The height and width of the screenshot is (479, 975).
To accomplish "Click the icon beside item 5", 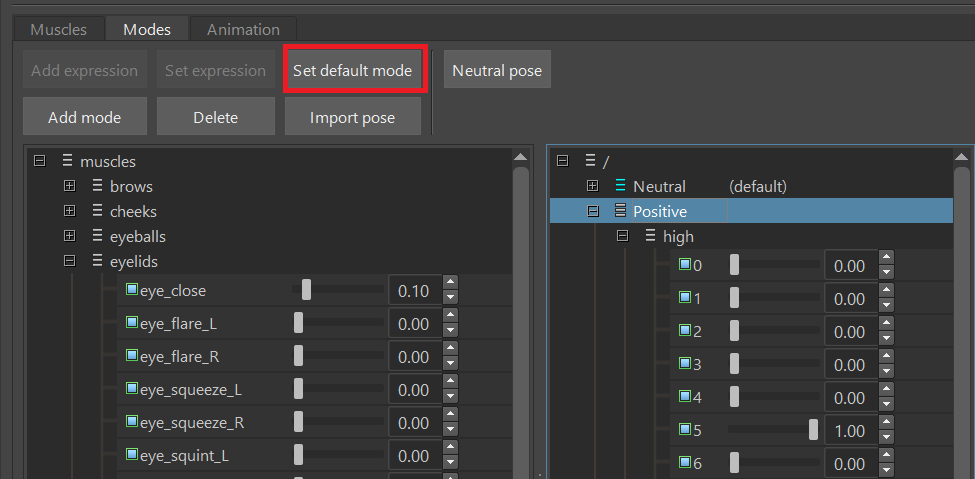I will [685, 430].
